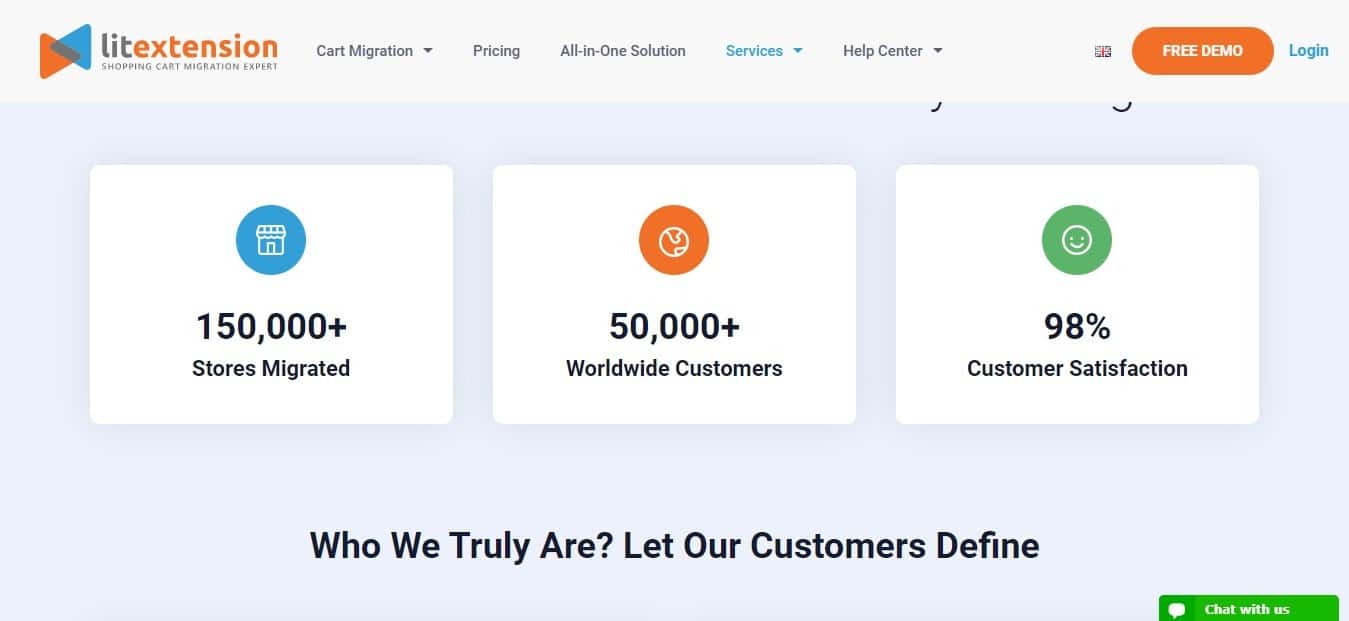Open the Pricing menu item
Viewport: 1349px width, 621px height.
point(496,51)
